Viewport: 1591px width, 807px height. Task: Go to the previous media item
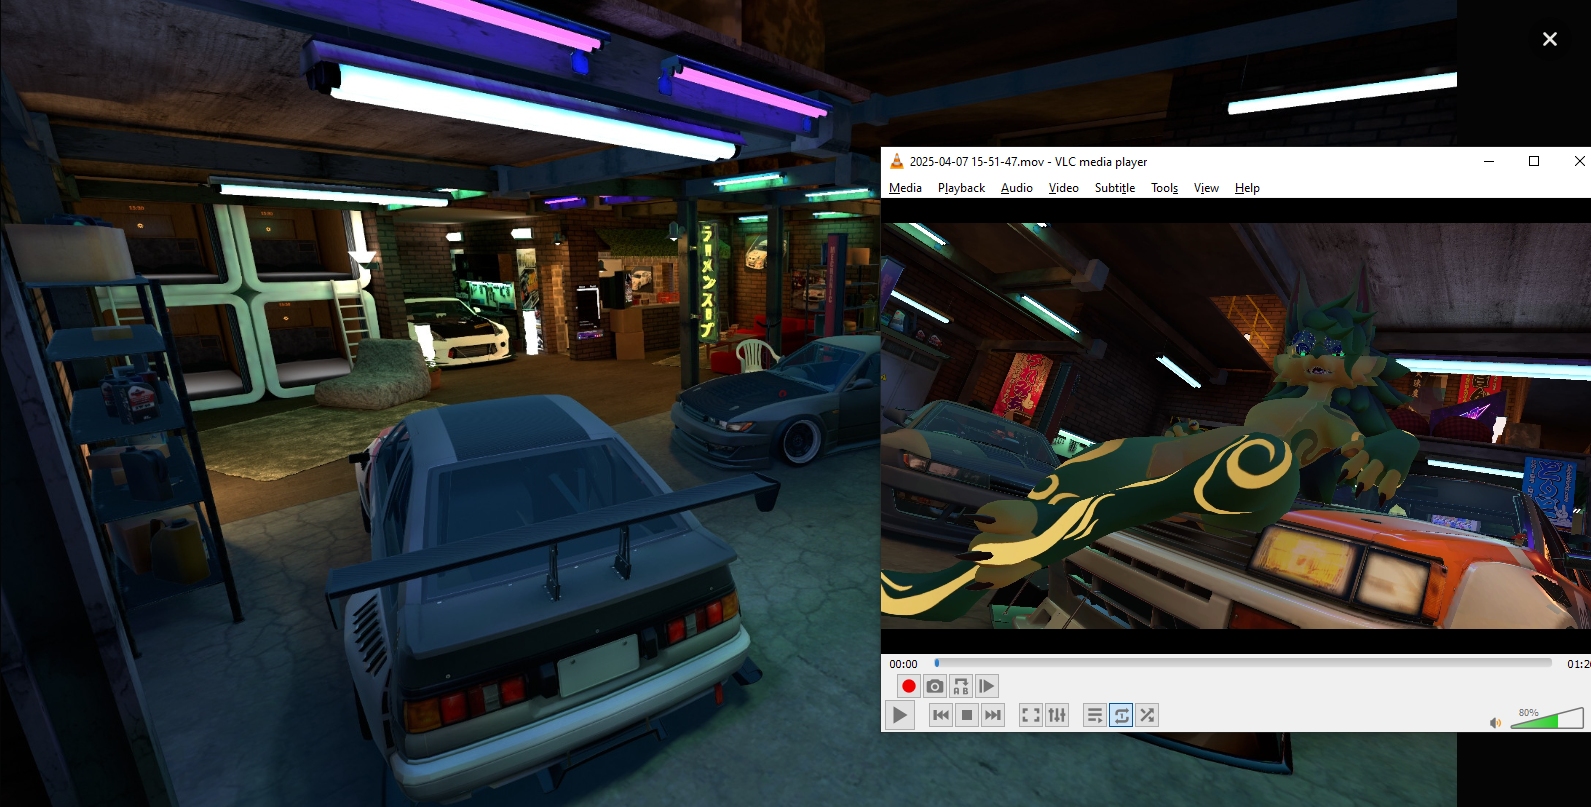[x=940, y=715]
